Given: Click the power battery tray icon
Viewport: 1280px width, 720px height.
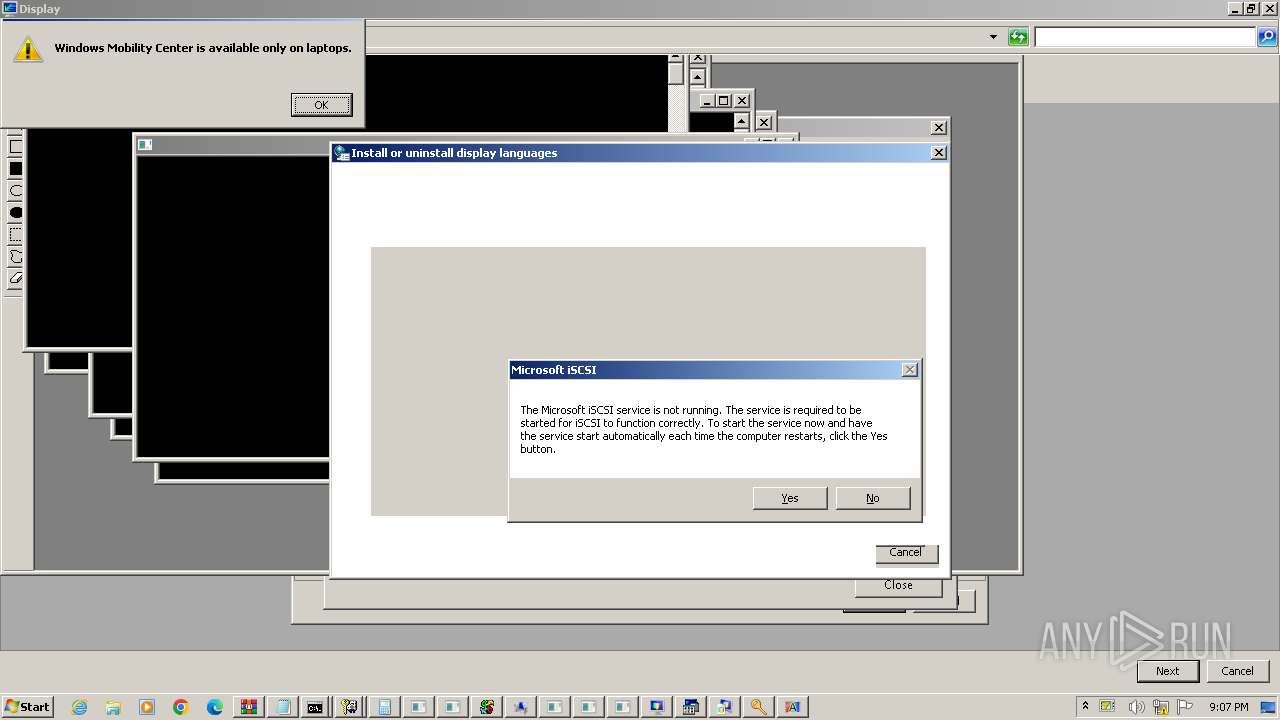Looking at the screenshot, I should pos(1108,707).
